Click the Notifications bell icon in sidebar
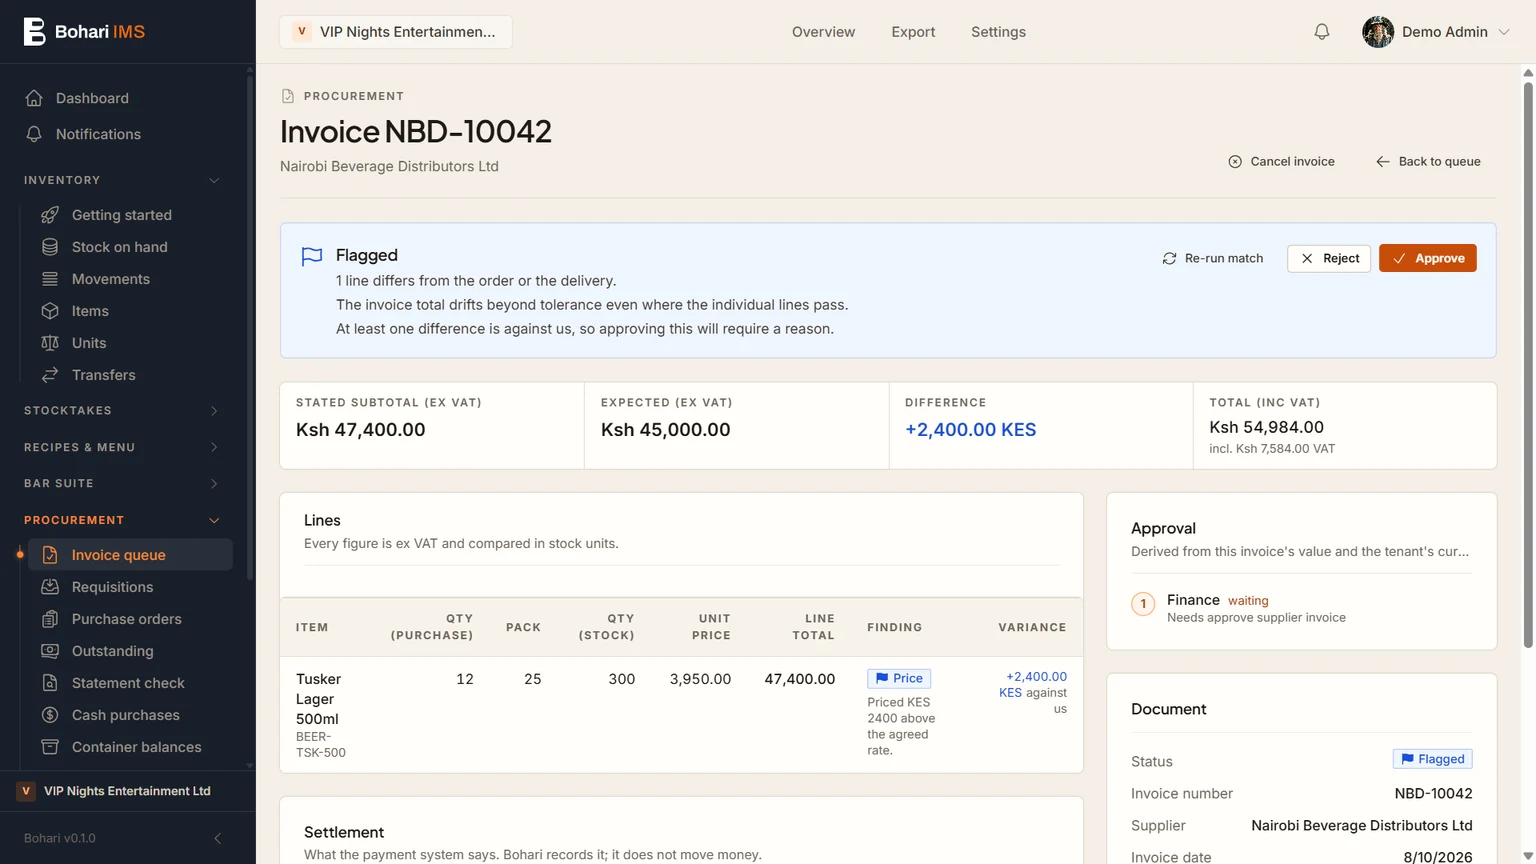1536x864 pixels. [34, 134]
